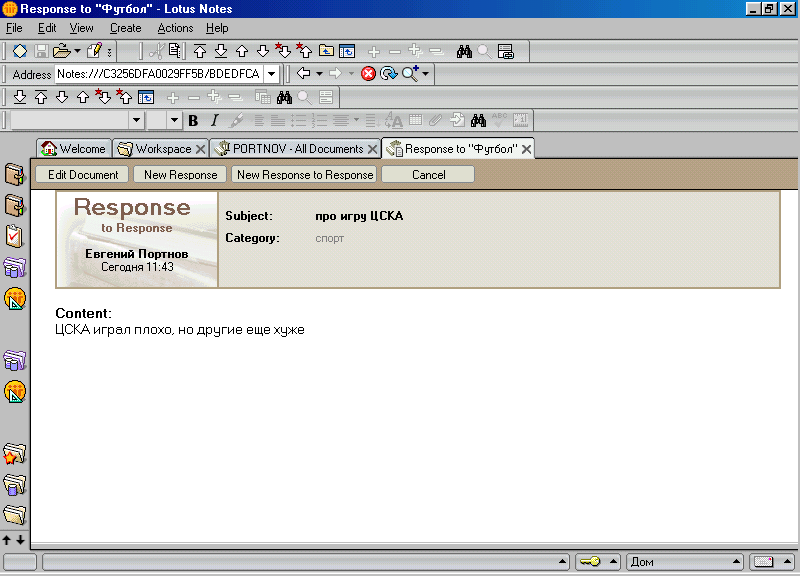Open the Actions menu
This screenshot has height=576, width=800.
click(x=175, y=28)
